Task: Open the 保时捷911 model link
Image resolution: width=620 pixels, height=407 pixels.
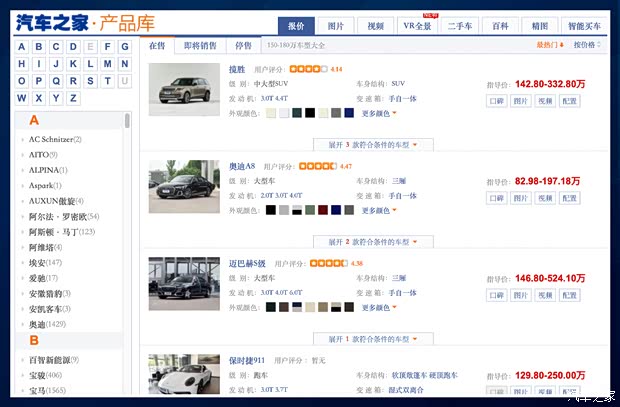Action: [x=247, y=360]
